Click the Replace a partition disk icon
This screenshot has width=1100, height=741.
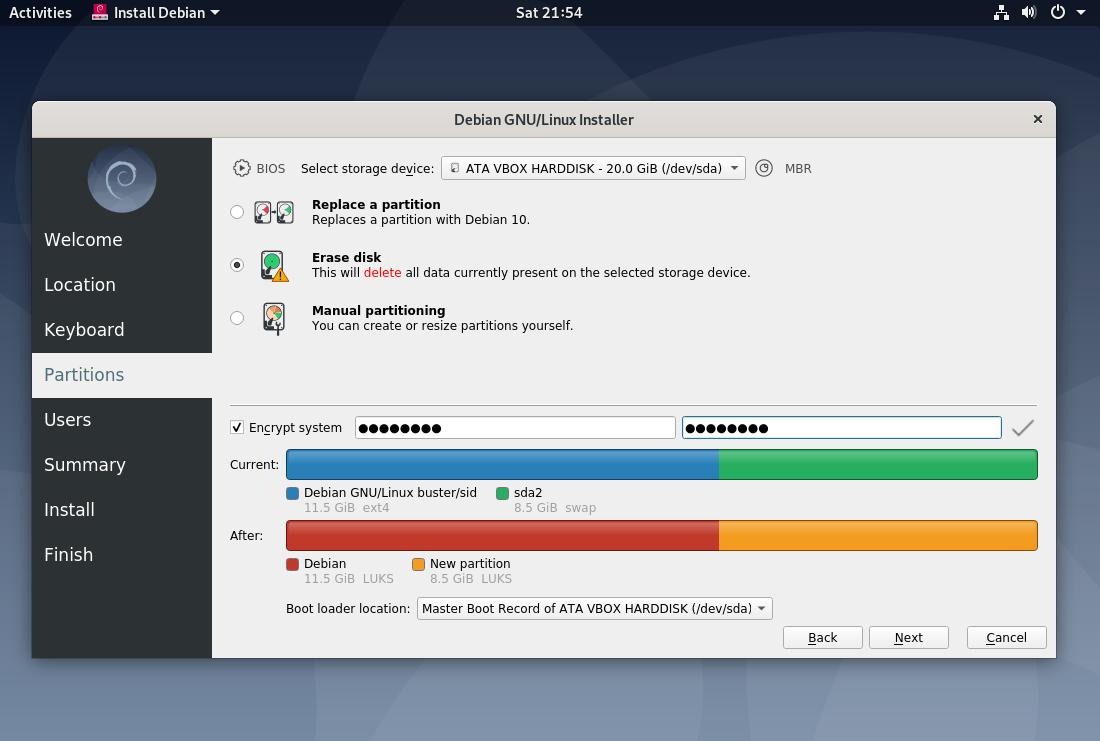point(274,212)
